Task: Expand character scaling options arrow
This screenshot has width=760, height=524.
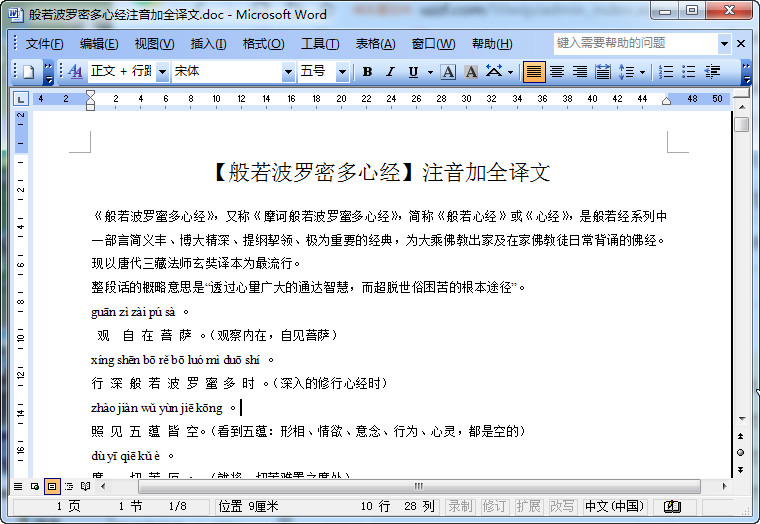Action: [x=510, y=72]
